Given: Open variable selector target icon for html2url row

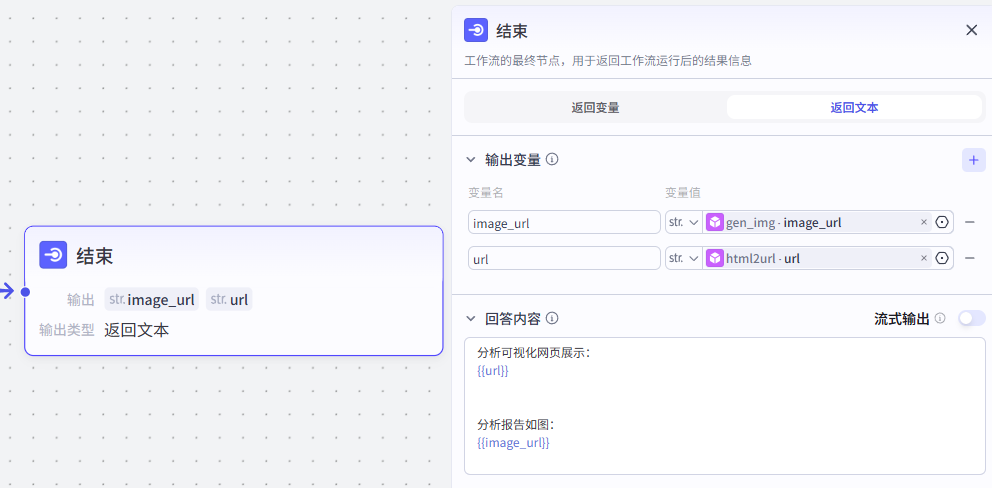Looking at the screenshot, I should coord(942,258).
